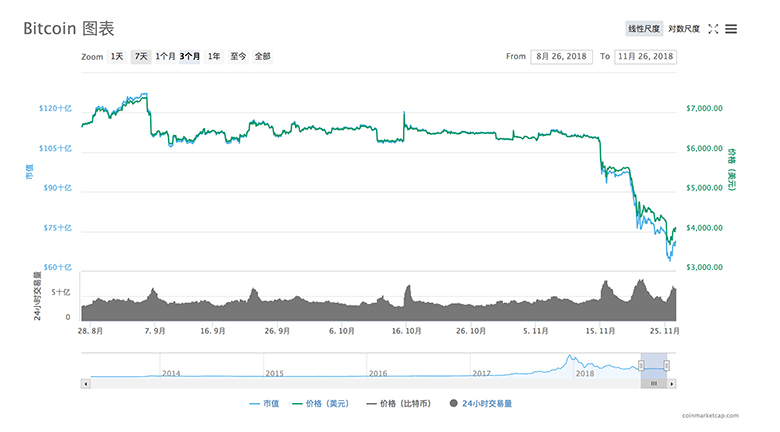Image resolution: width=780 pixels, height=432 pixels.
Task: Click the 2016 label in navigator
Action: point(378,373)
